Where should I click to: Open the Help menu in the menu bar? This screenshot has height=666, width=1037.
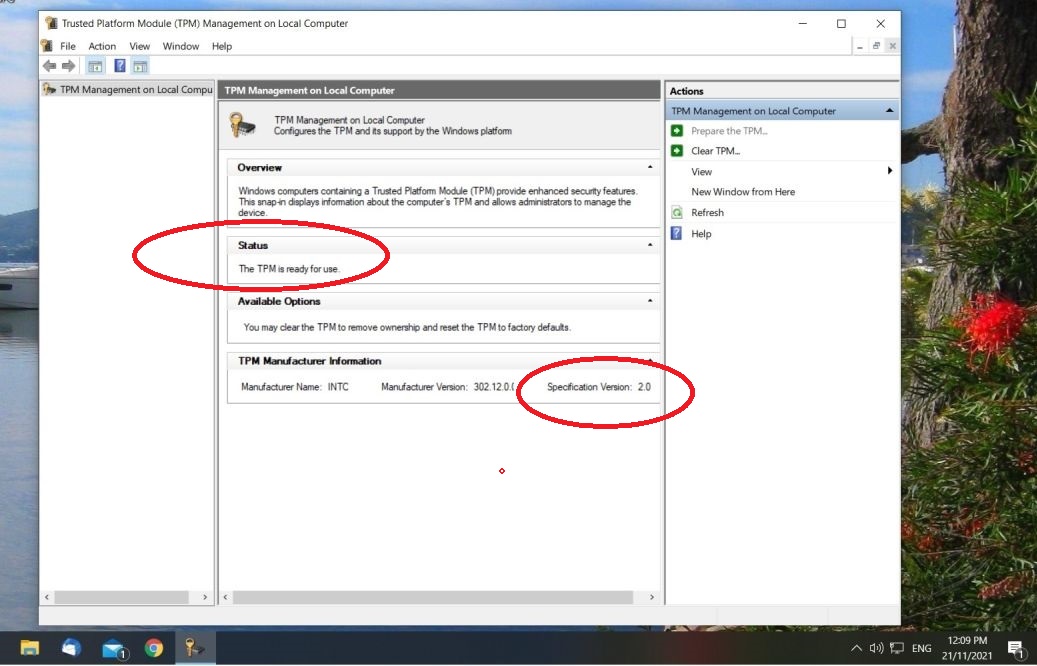point(222,46)
